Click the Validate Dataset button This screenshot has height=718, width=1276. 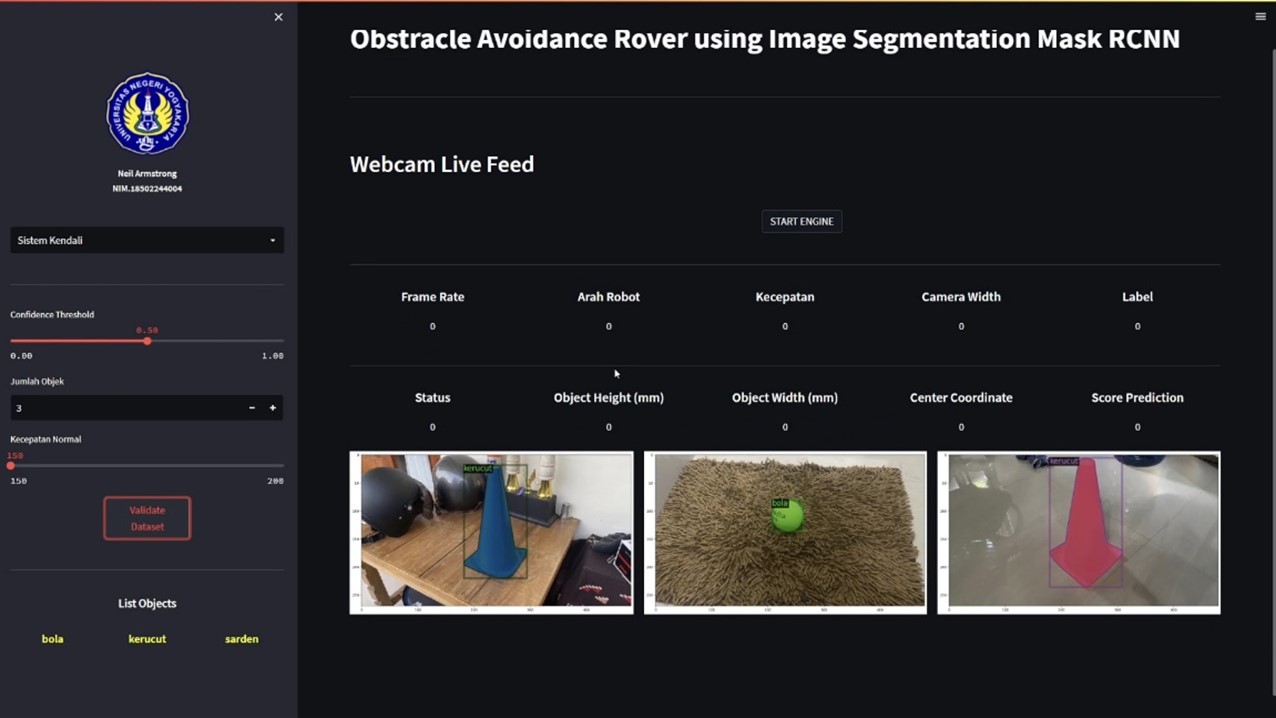pos(147,518)
